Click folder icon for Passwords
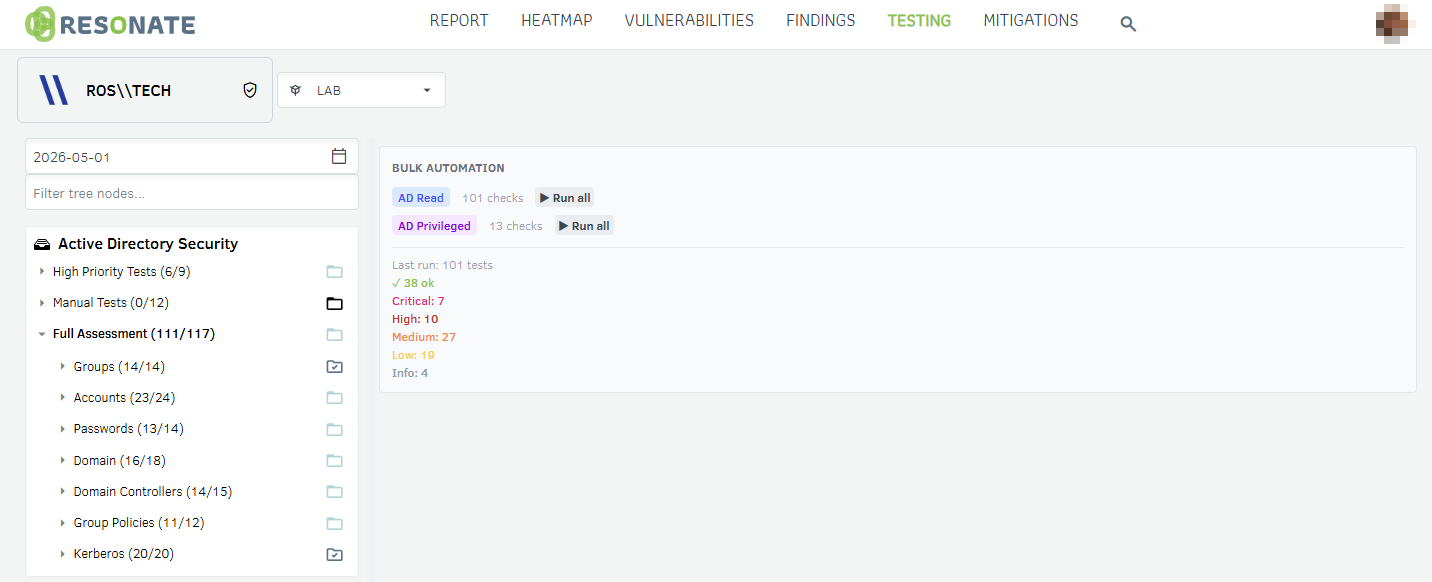 pos(335,429)
